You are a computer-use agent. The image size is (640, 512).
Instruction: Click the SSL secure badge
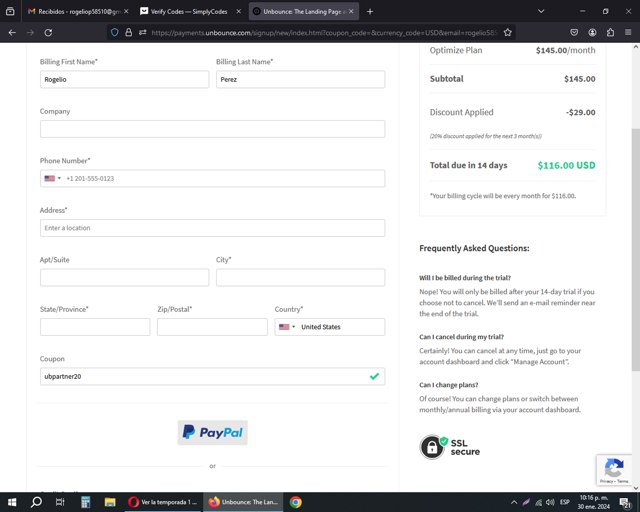tap(450, 447)
